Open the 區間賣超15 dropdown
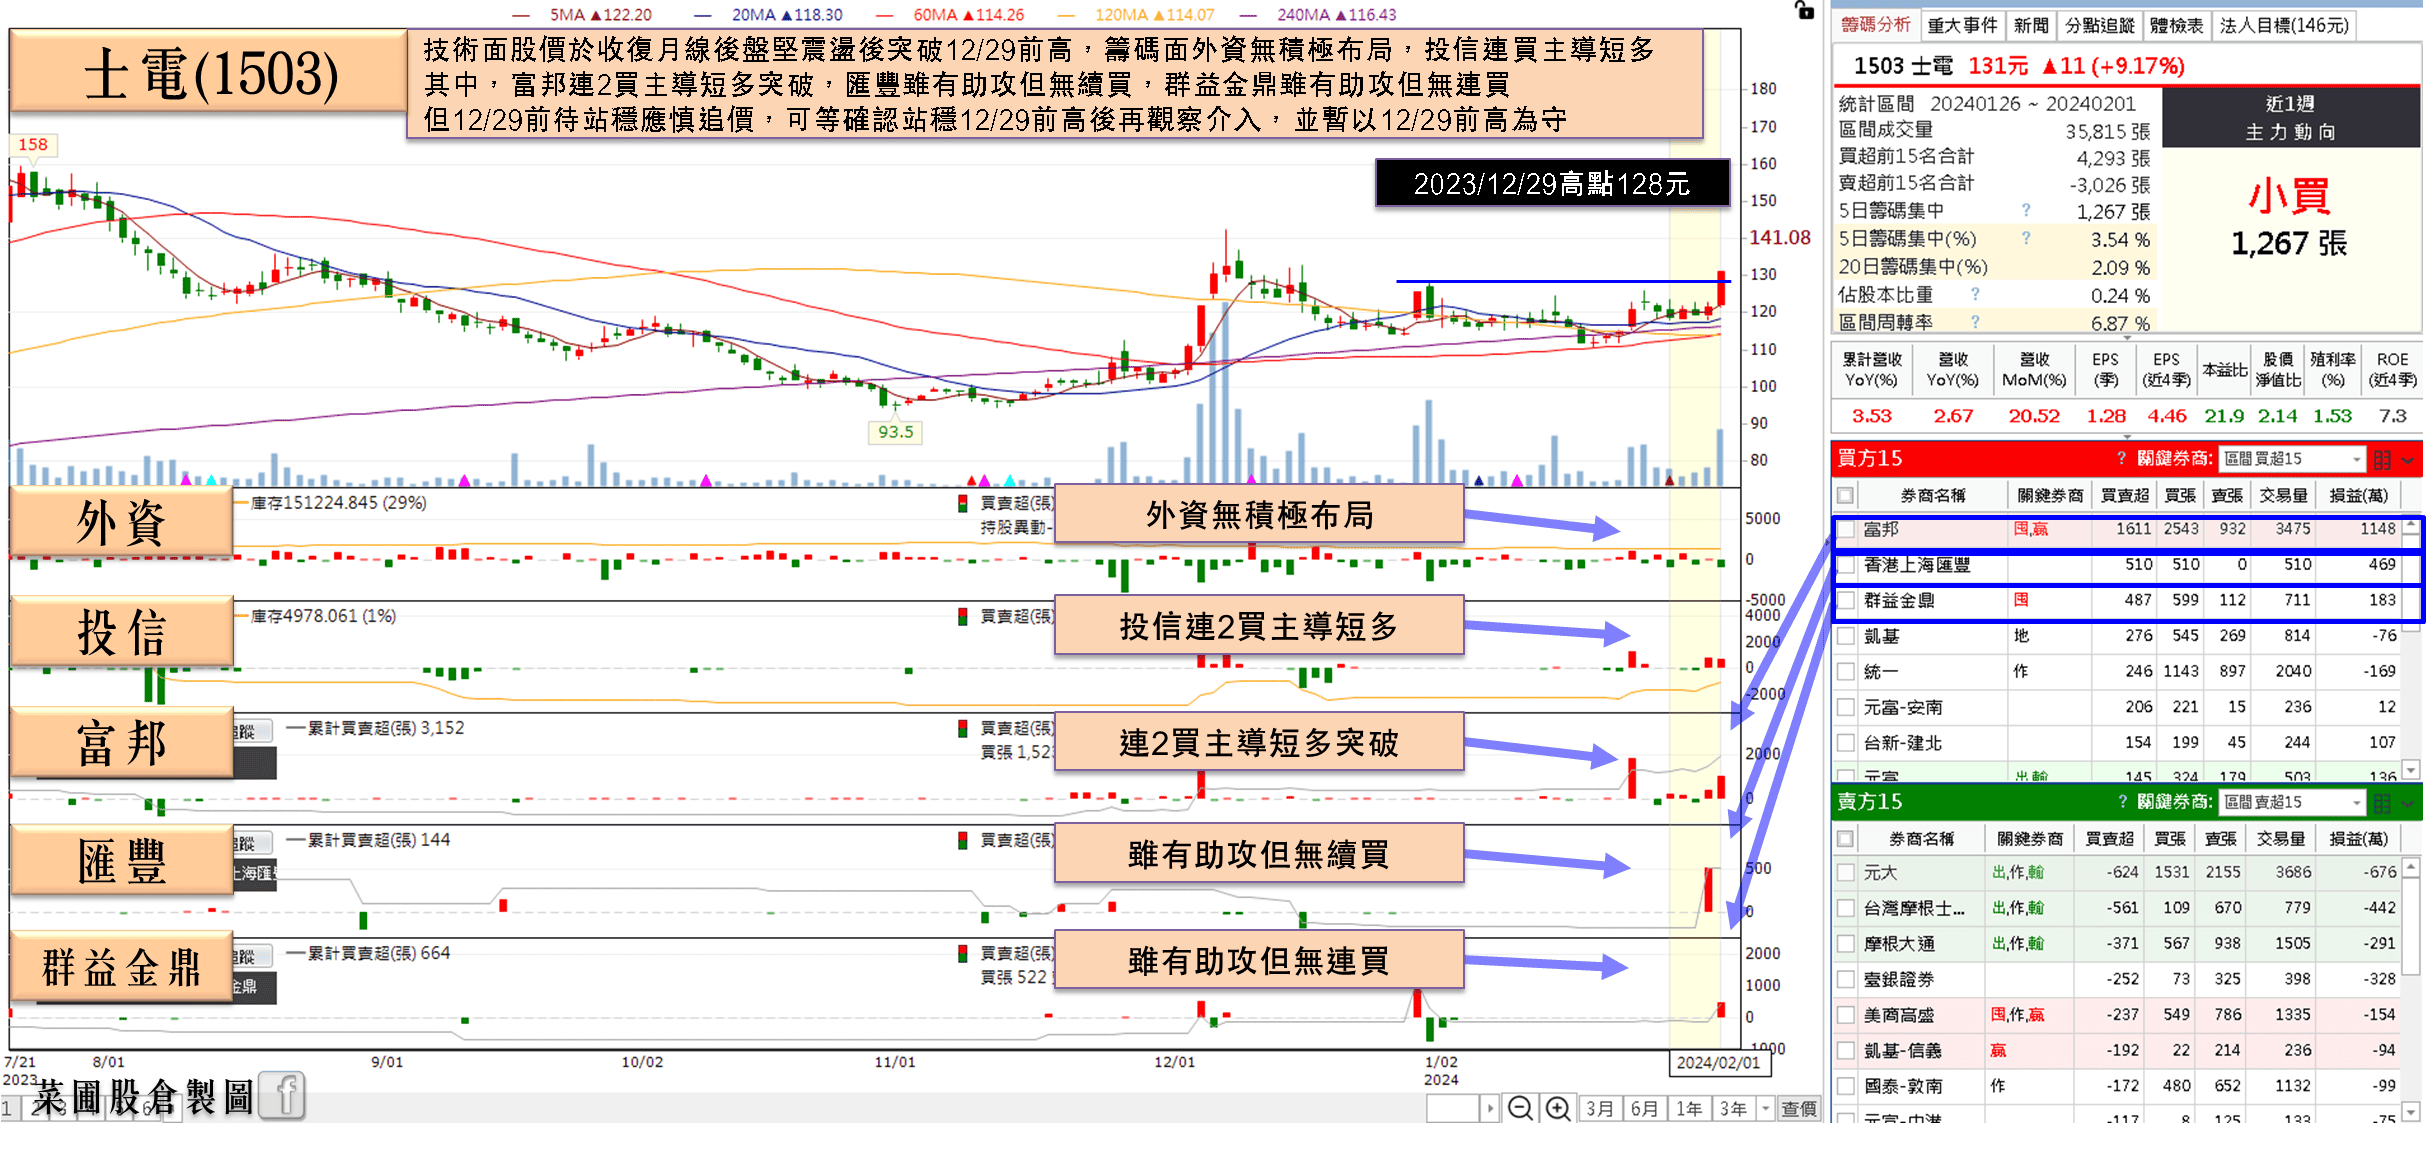Viewport: 2426px width, 1150px height. pyautogui.click(x=2292, y=802)
